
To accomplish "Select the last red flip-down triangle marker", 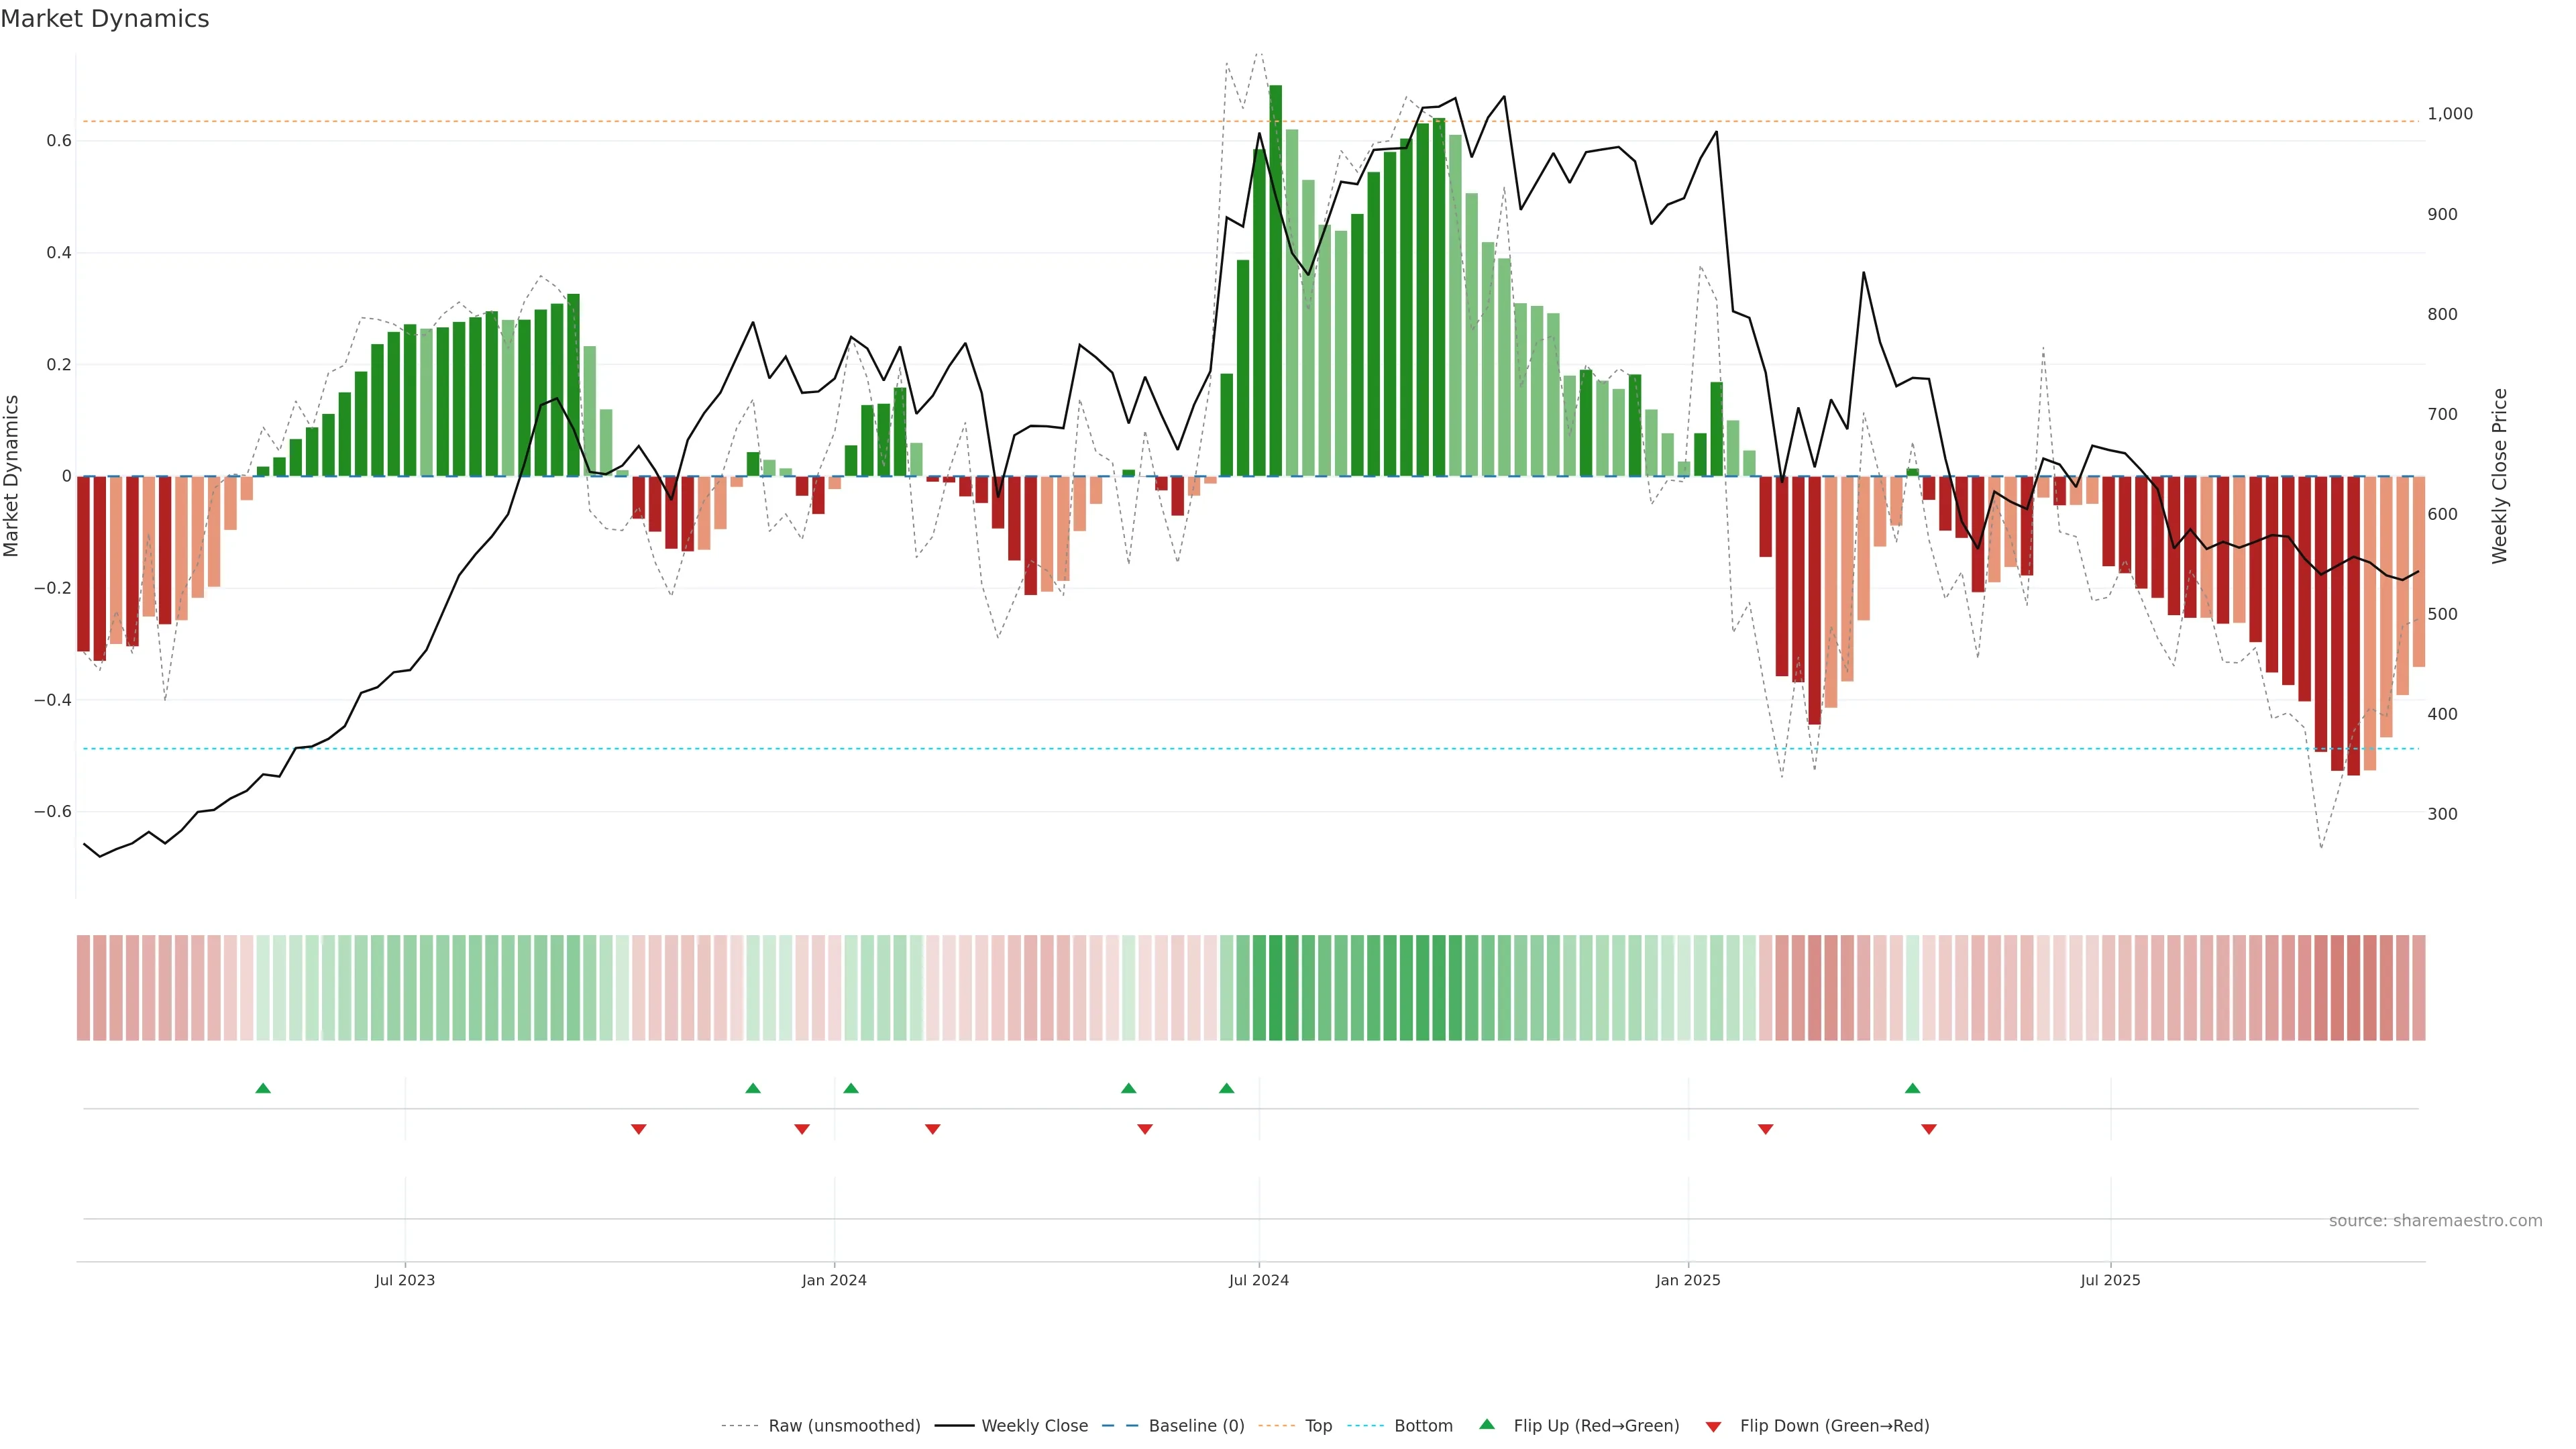I will tap(1929, 1129).
